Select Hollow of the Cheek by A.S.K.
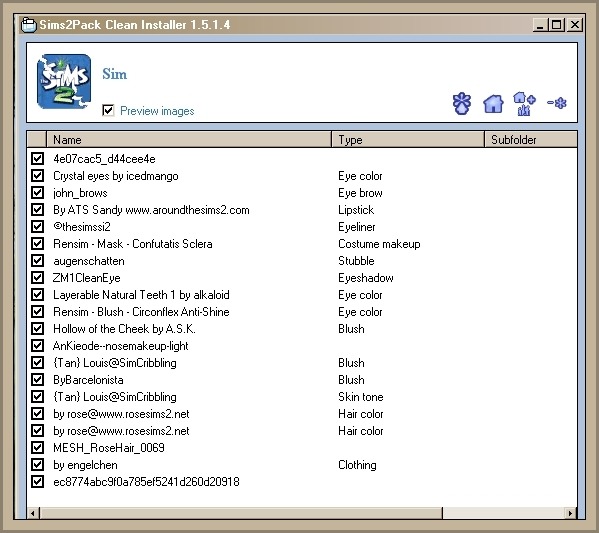This screenshot has height=533, width=599. coord(302,329)
